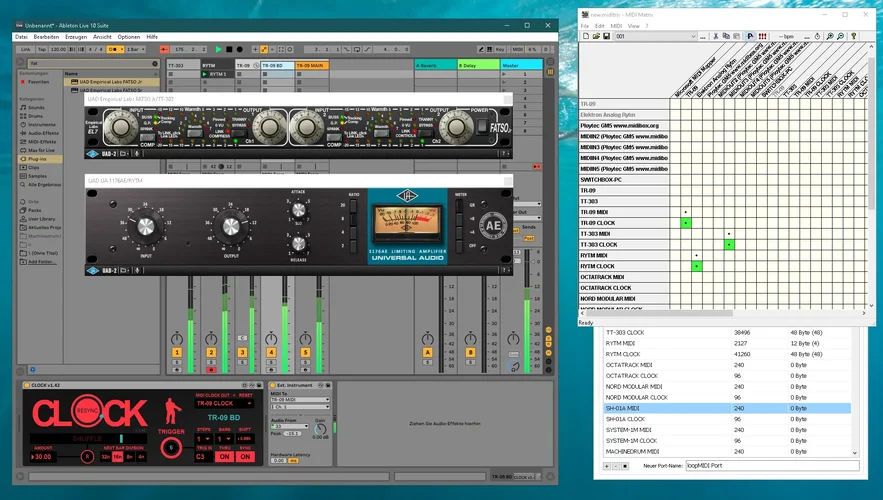Toggle track 2 activator button
This screenshot has width=883, height=500.
[211, 352]
